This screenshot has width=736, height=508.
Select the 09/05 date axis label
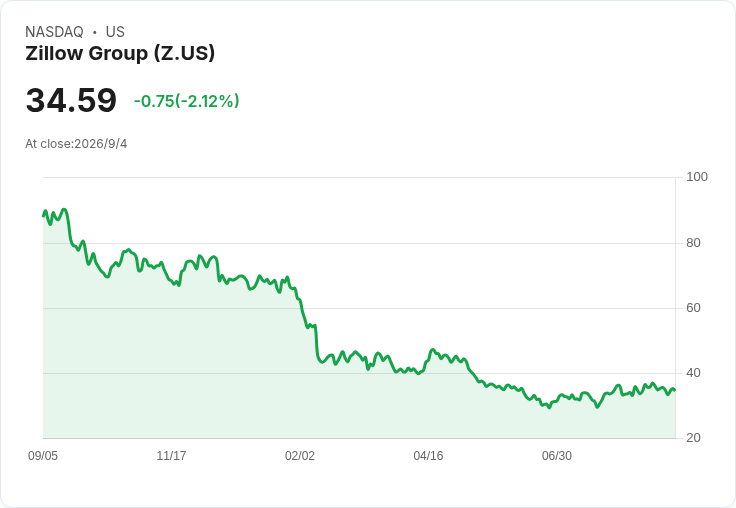(x=43, y=455)
